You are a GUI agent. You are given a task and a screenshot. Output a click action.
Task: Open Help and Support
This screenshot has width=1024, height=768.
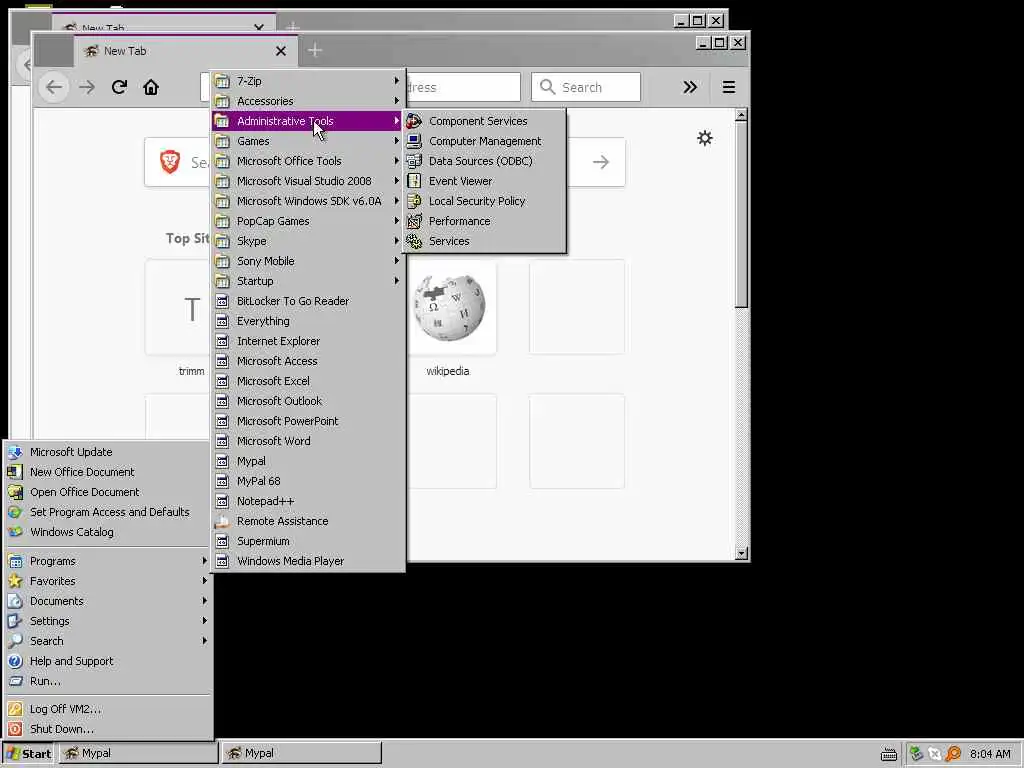[x=108, y=661]
